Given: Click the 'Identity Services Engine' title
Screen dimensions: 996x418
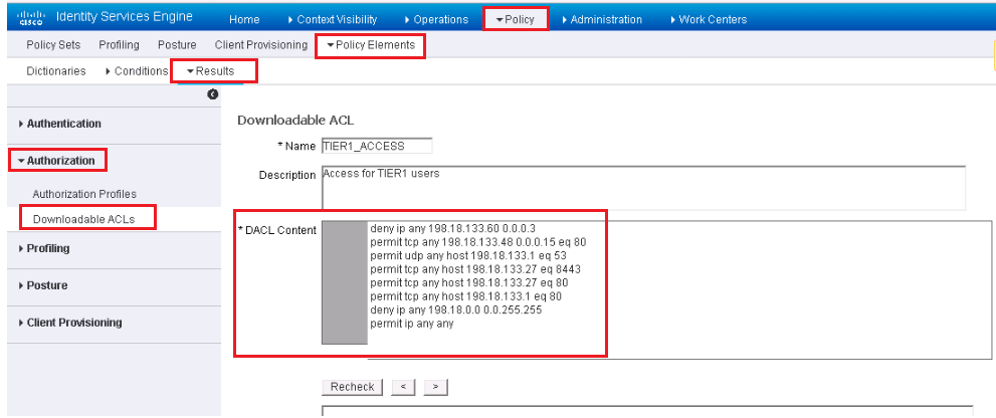Looking at the screenshot, I should pos(124,17).
